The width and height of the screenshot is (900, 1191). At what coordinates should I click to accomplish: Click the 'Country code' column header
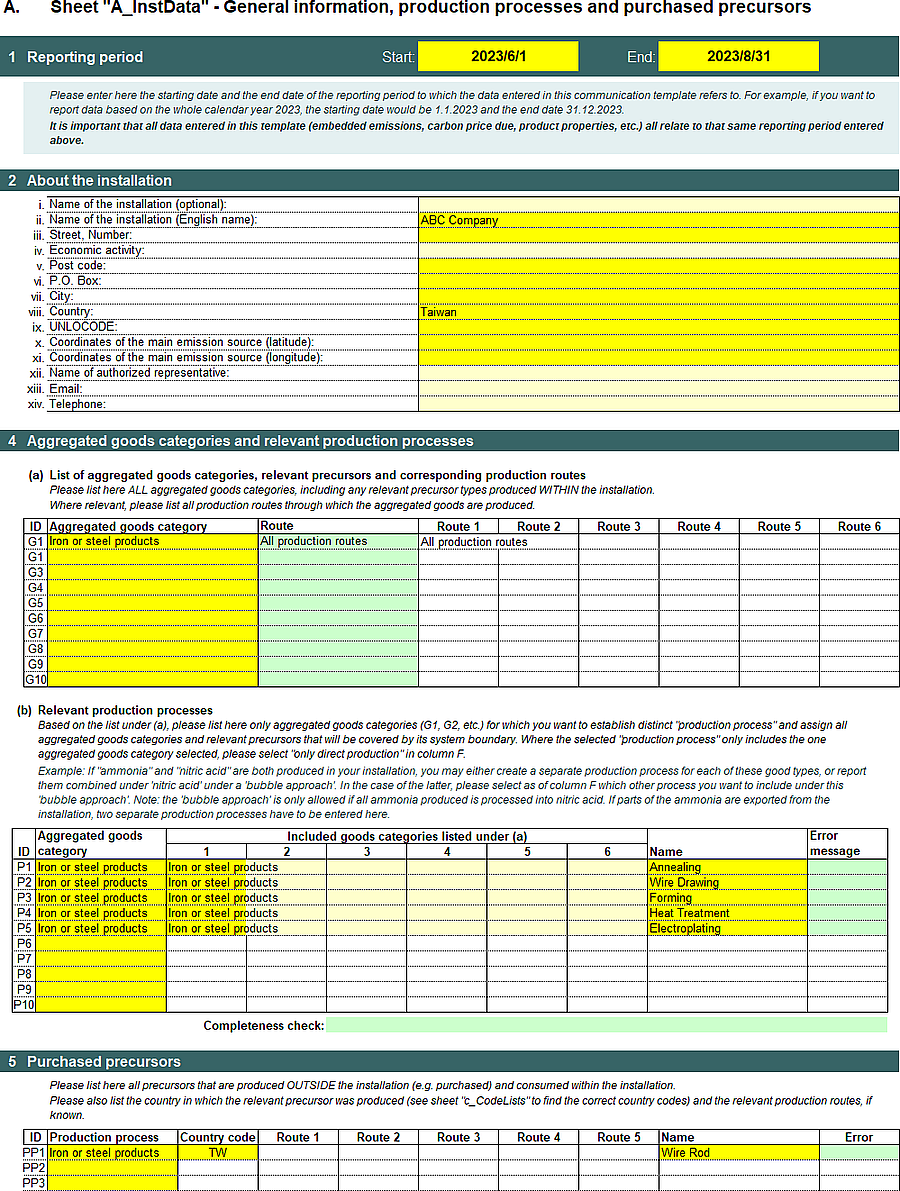point(218,1138)
